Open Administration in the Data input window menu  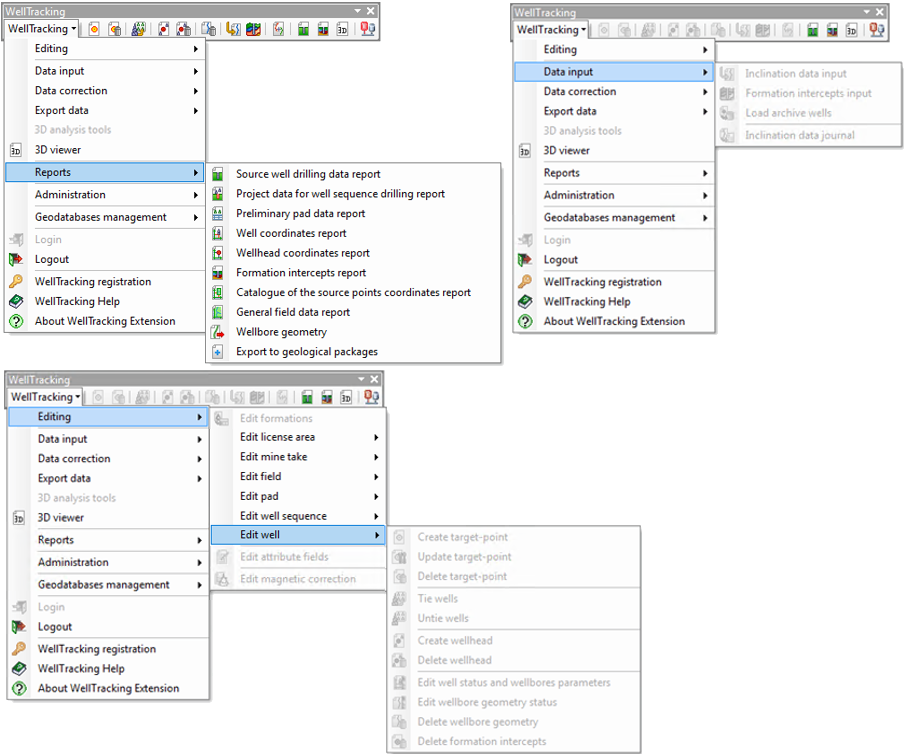(614, 195)
